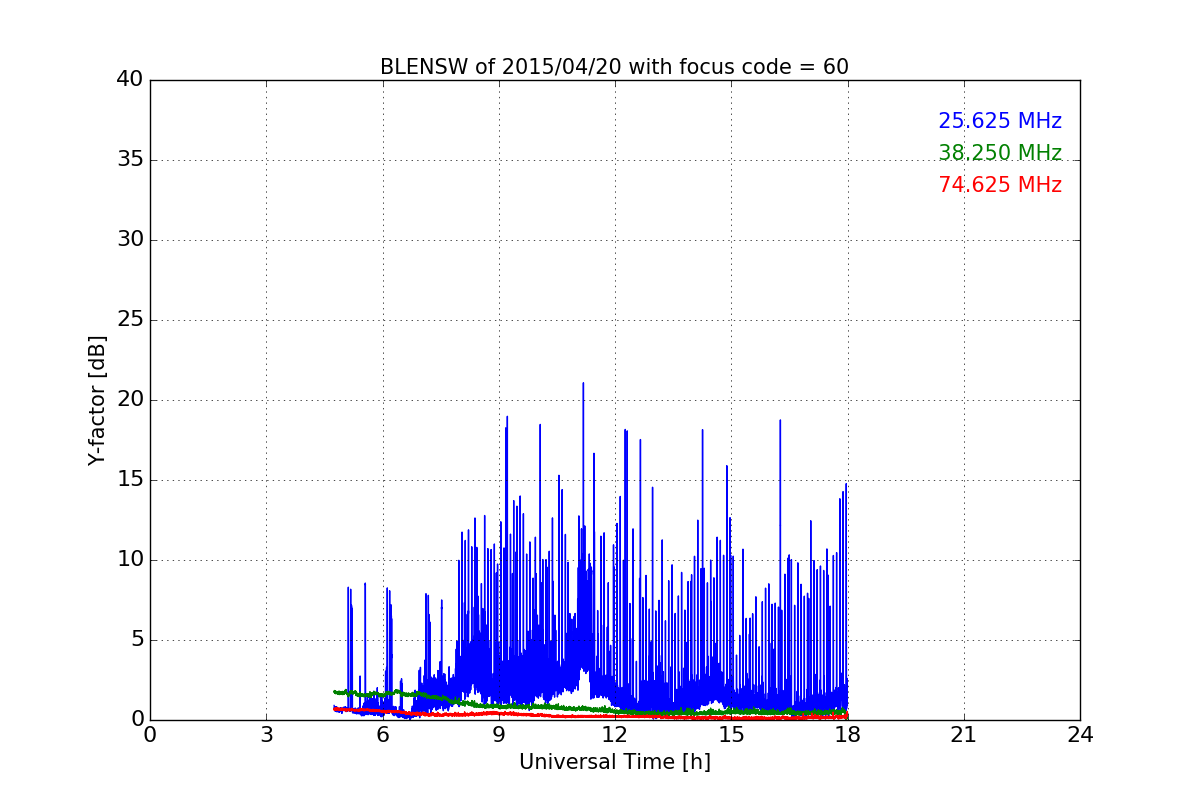Image resolution: width=1200 pixels, height=800 pixels.
Task: Select the green 38.250 MHz legend label
Action: (1000, 153)
